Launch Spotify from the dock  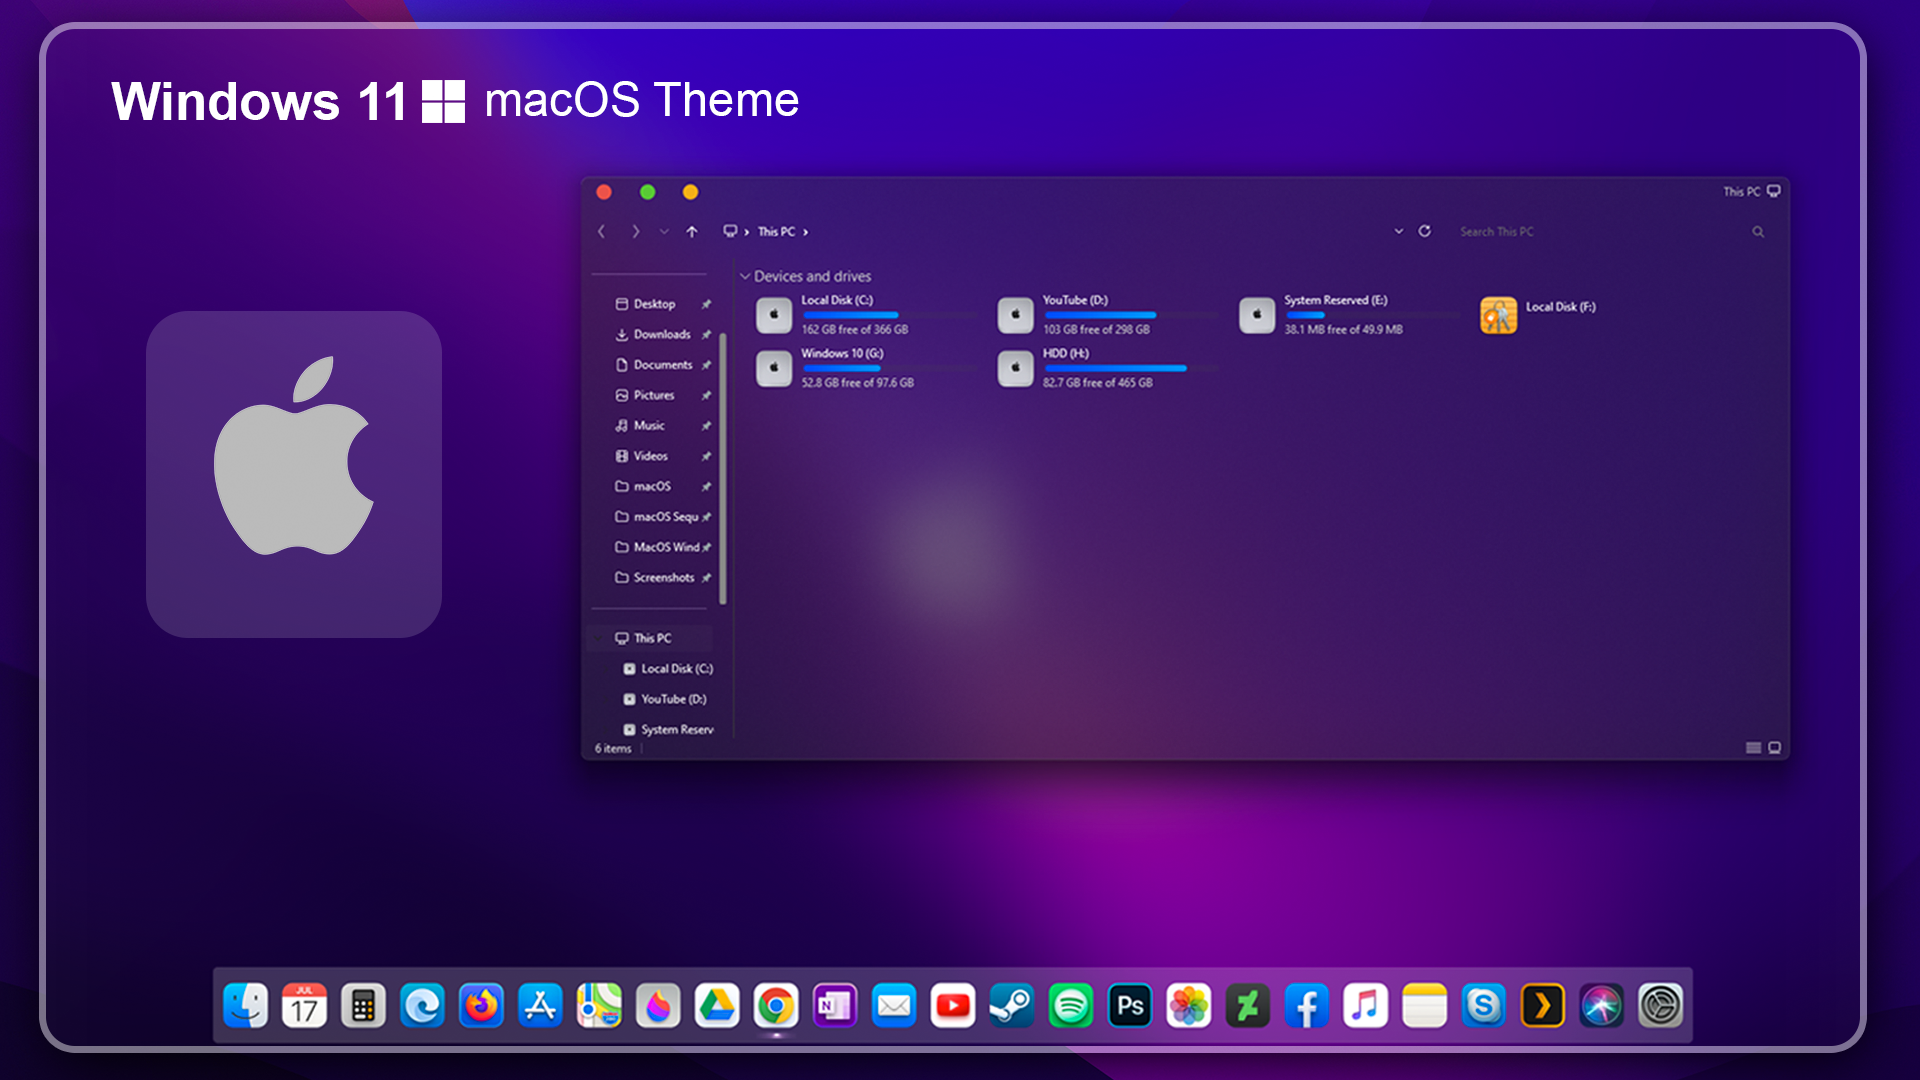(1072, 1006)
